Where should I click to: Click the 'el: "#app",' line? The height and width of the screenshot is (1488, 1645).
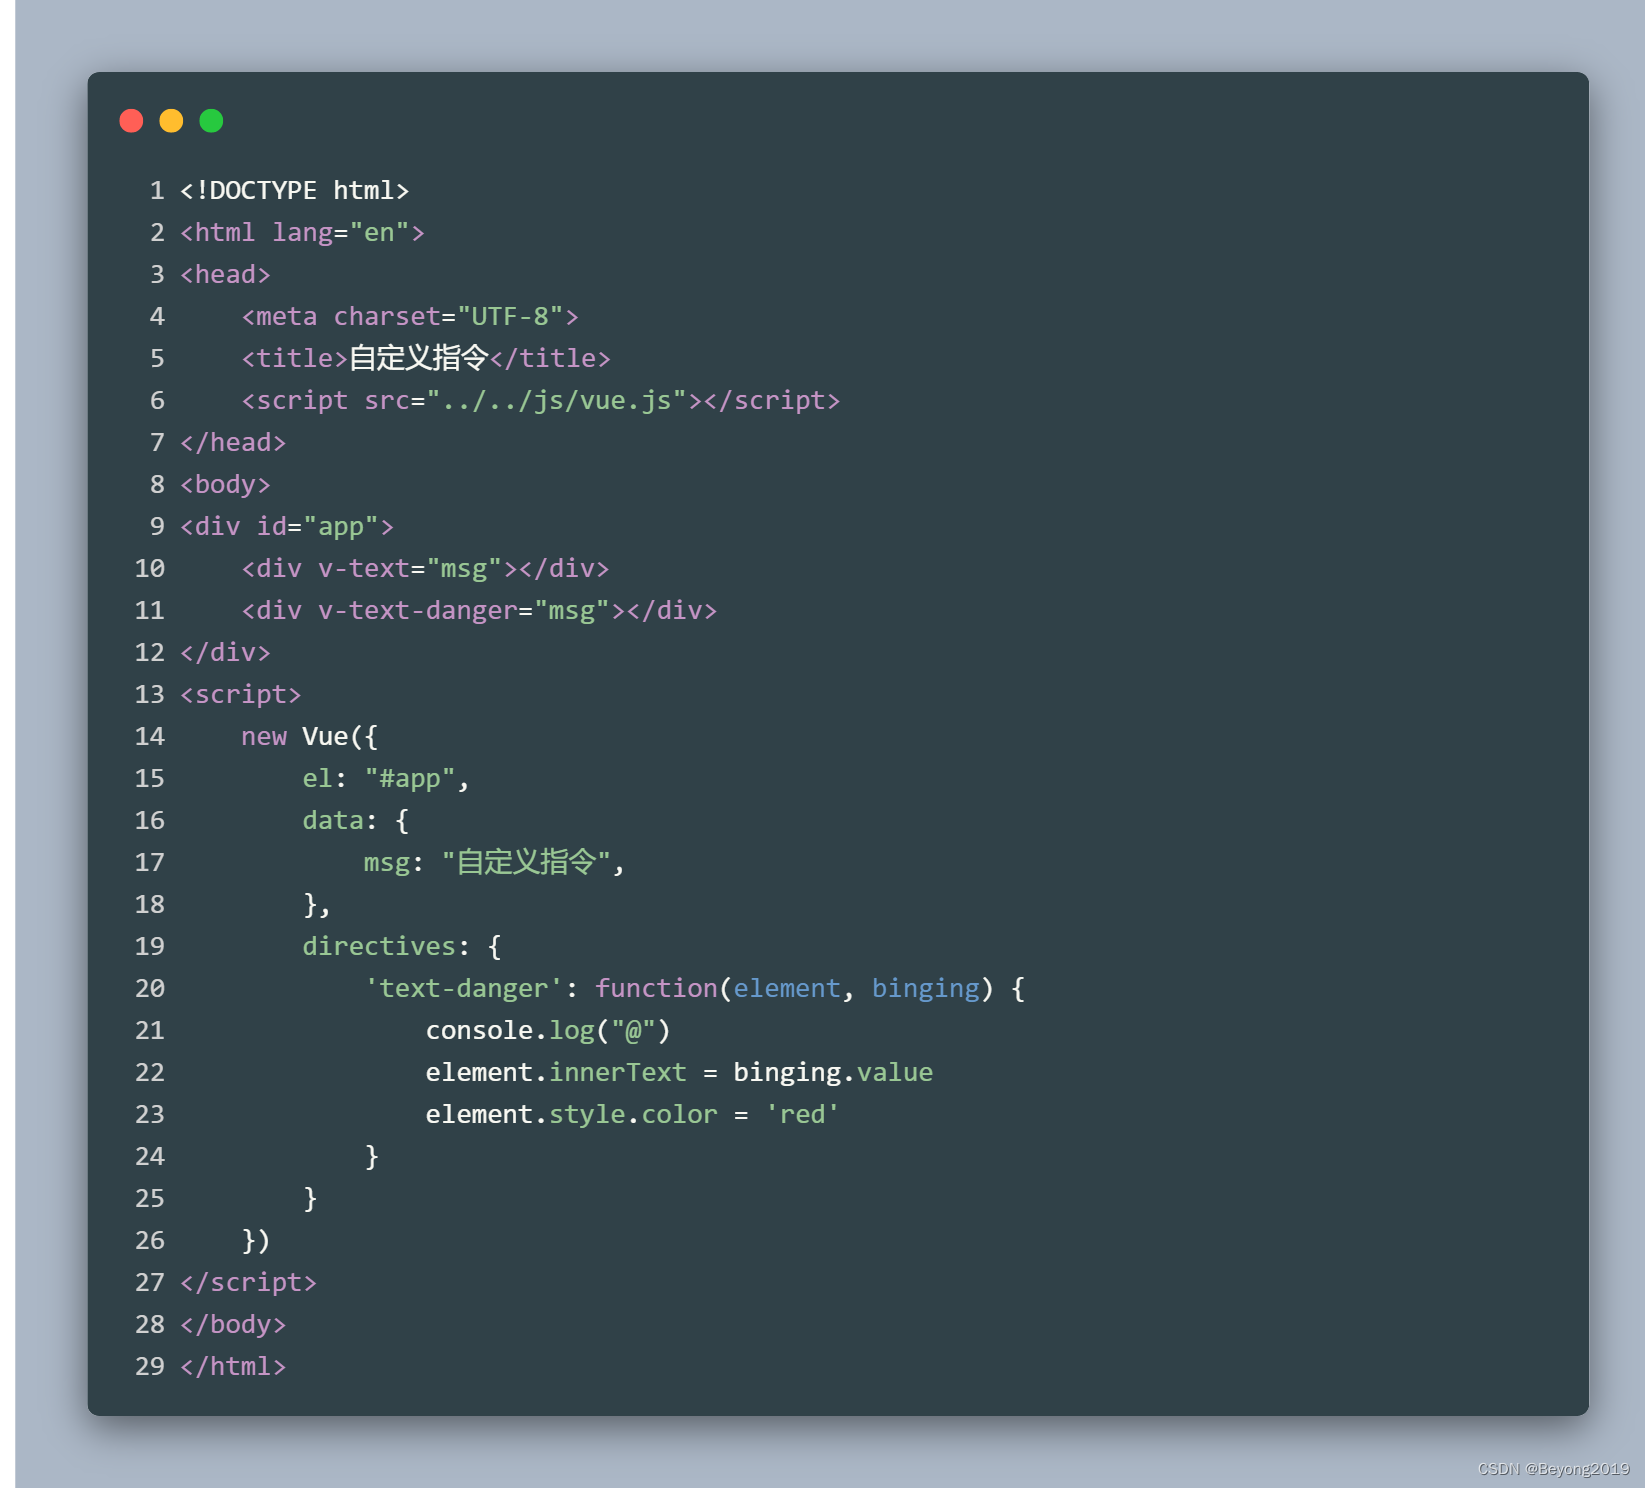click(386, 778)
